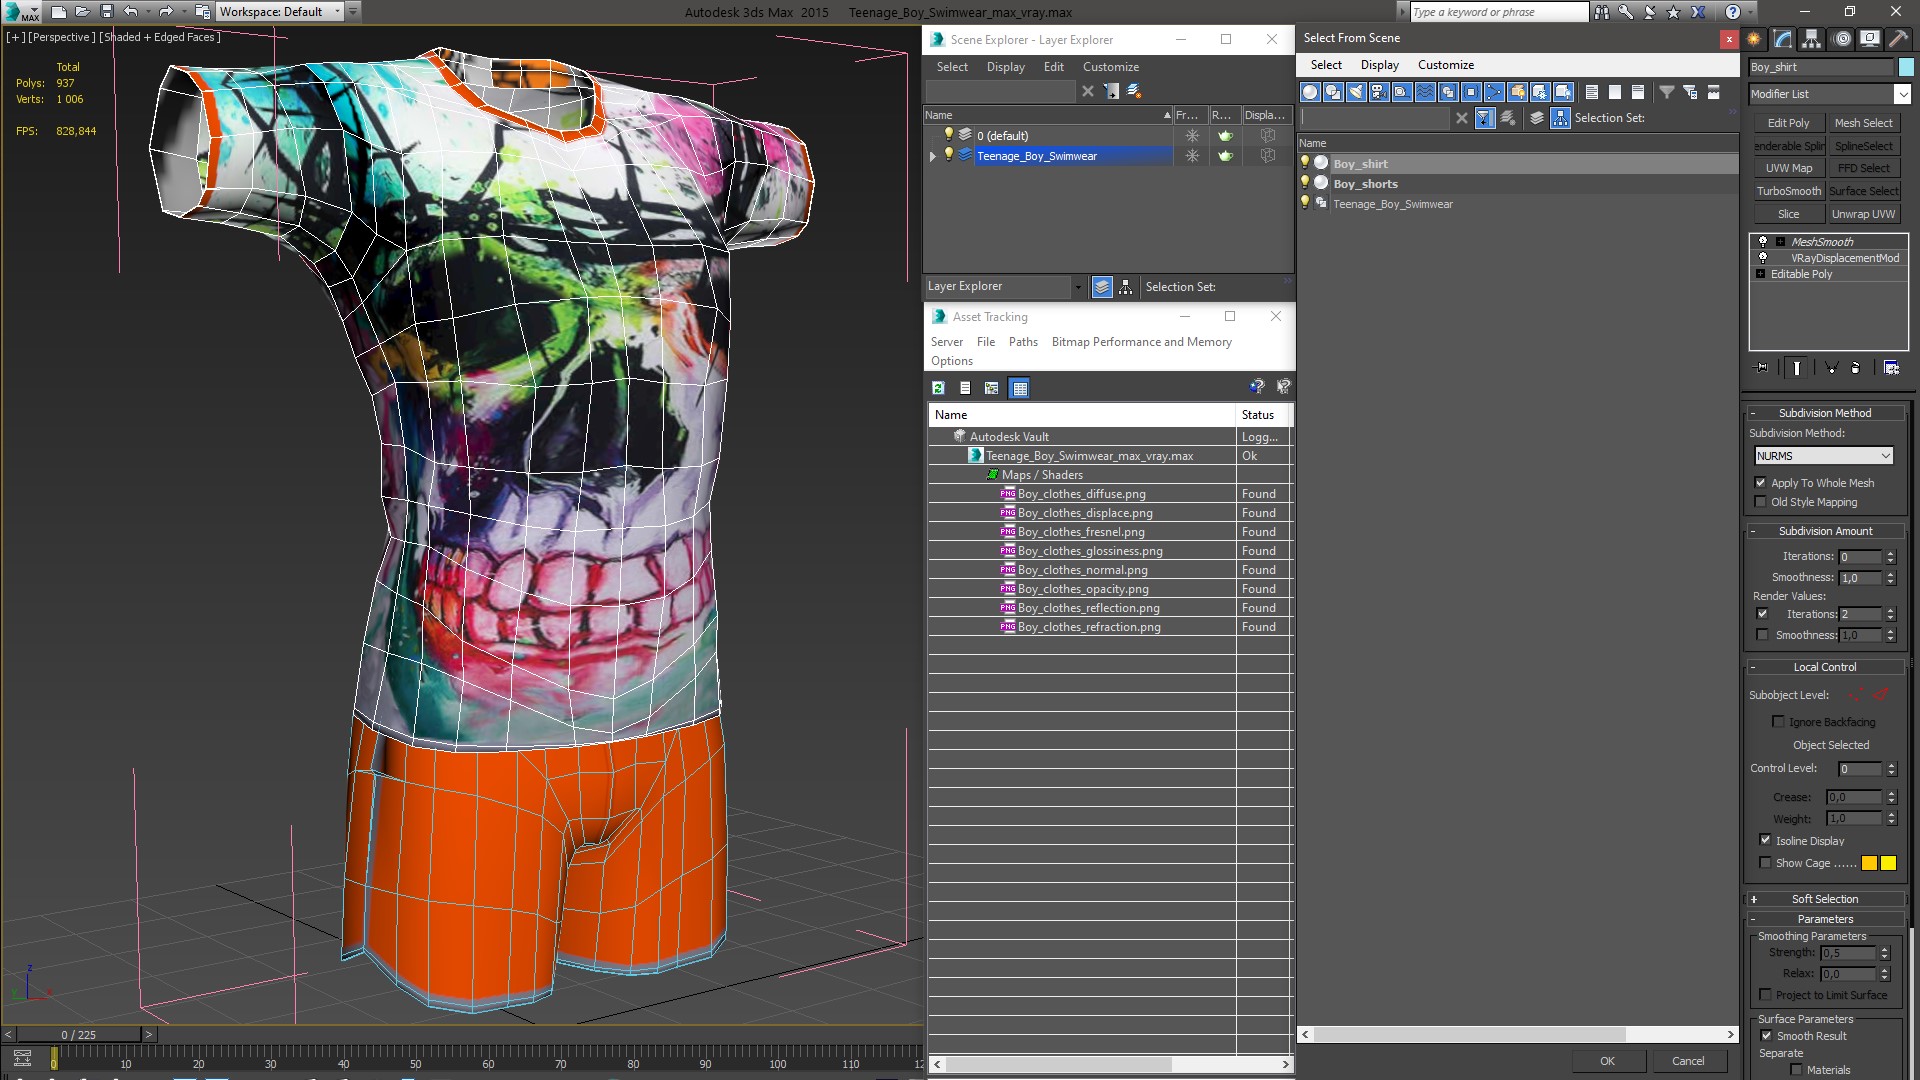This screenshot has width=1920, height=1080.
Task: Collapse the Subdivision Amount rollout
Action: (1825, 531)
